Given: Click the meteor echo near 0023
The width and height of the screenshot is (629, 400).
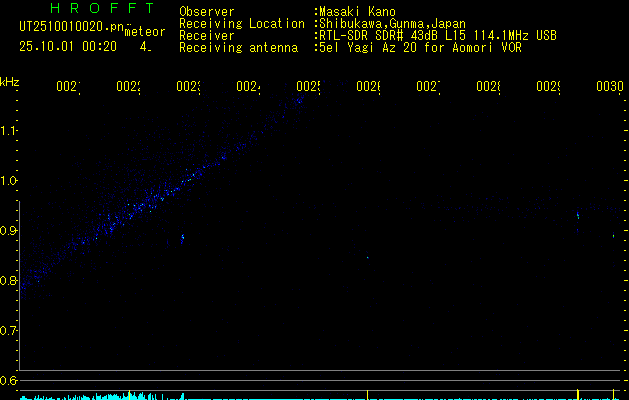Looking at the screenshot, I should [x=183, y=239].
